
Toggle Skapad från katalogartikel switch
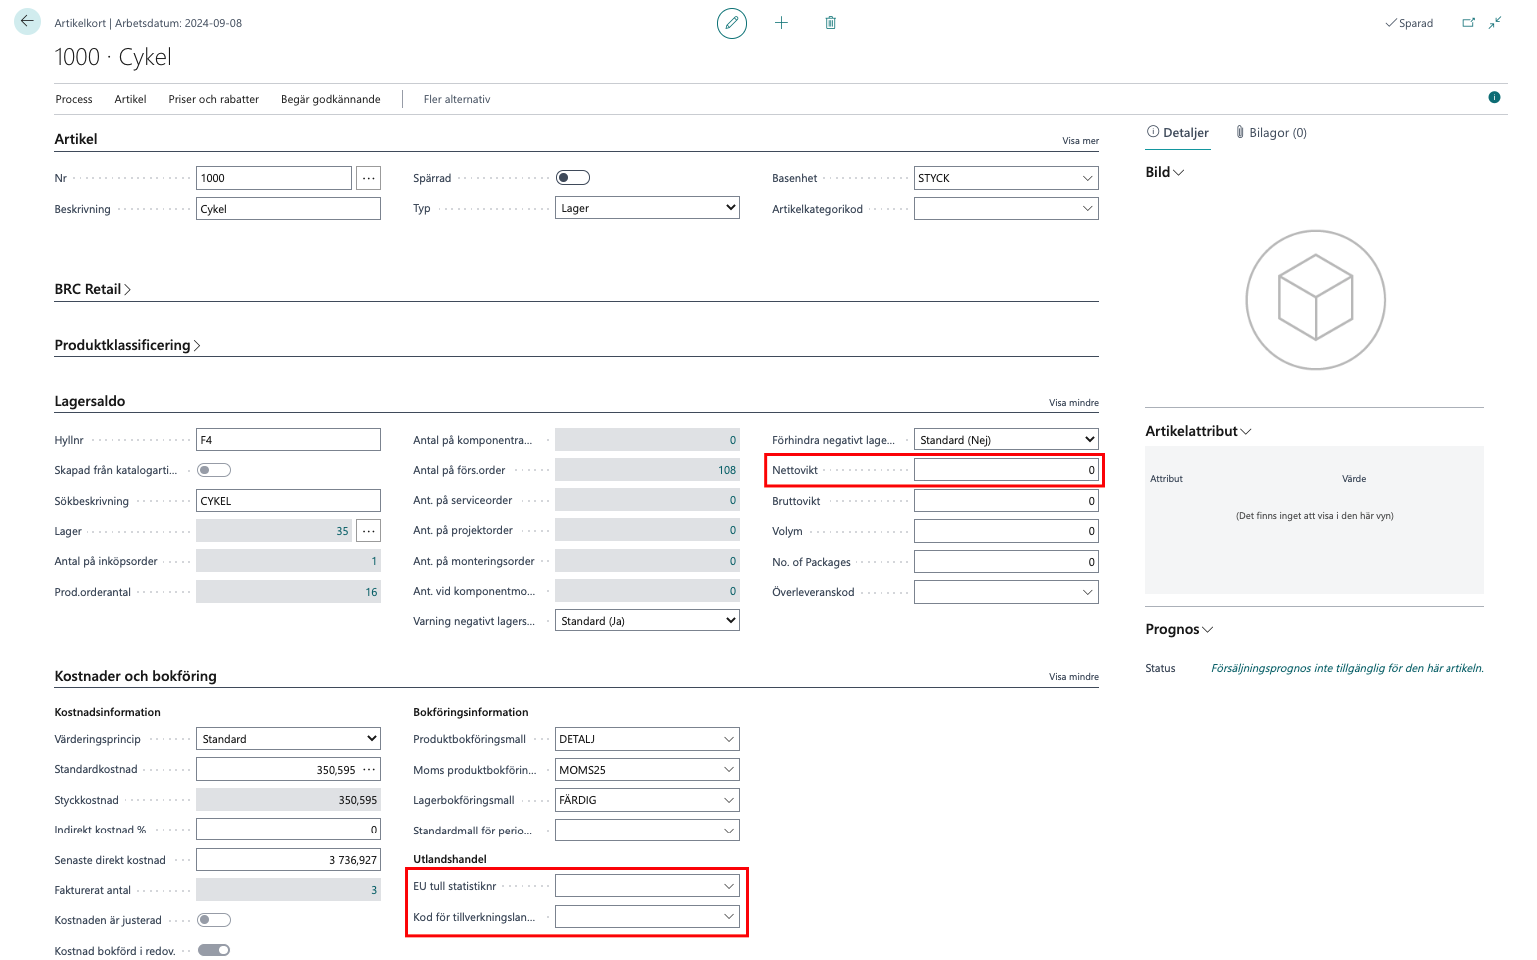point(214,470)
